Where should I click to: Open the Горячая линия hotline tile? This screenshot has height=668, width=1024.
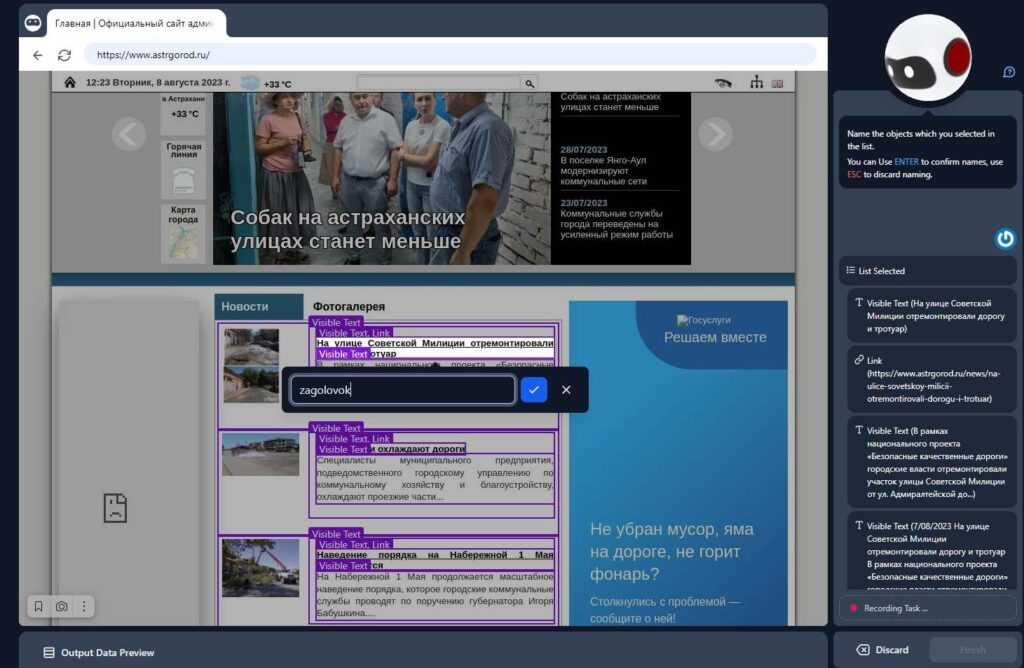[184, 169]
